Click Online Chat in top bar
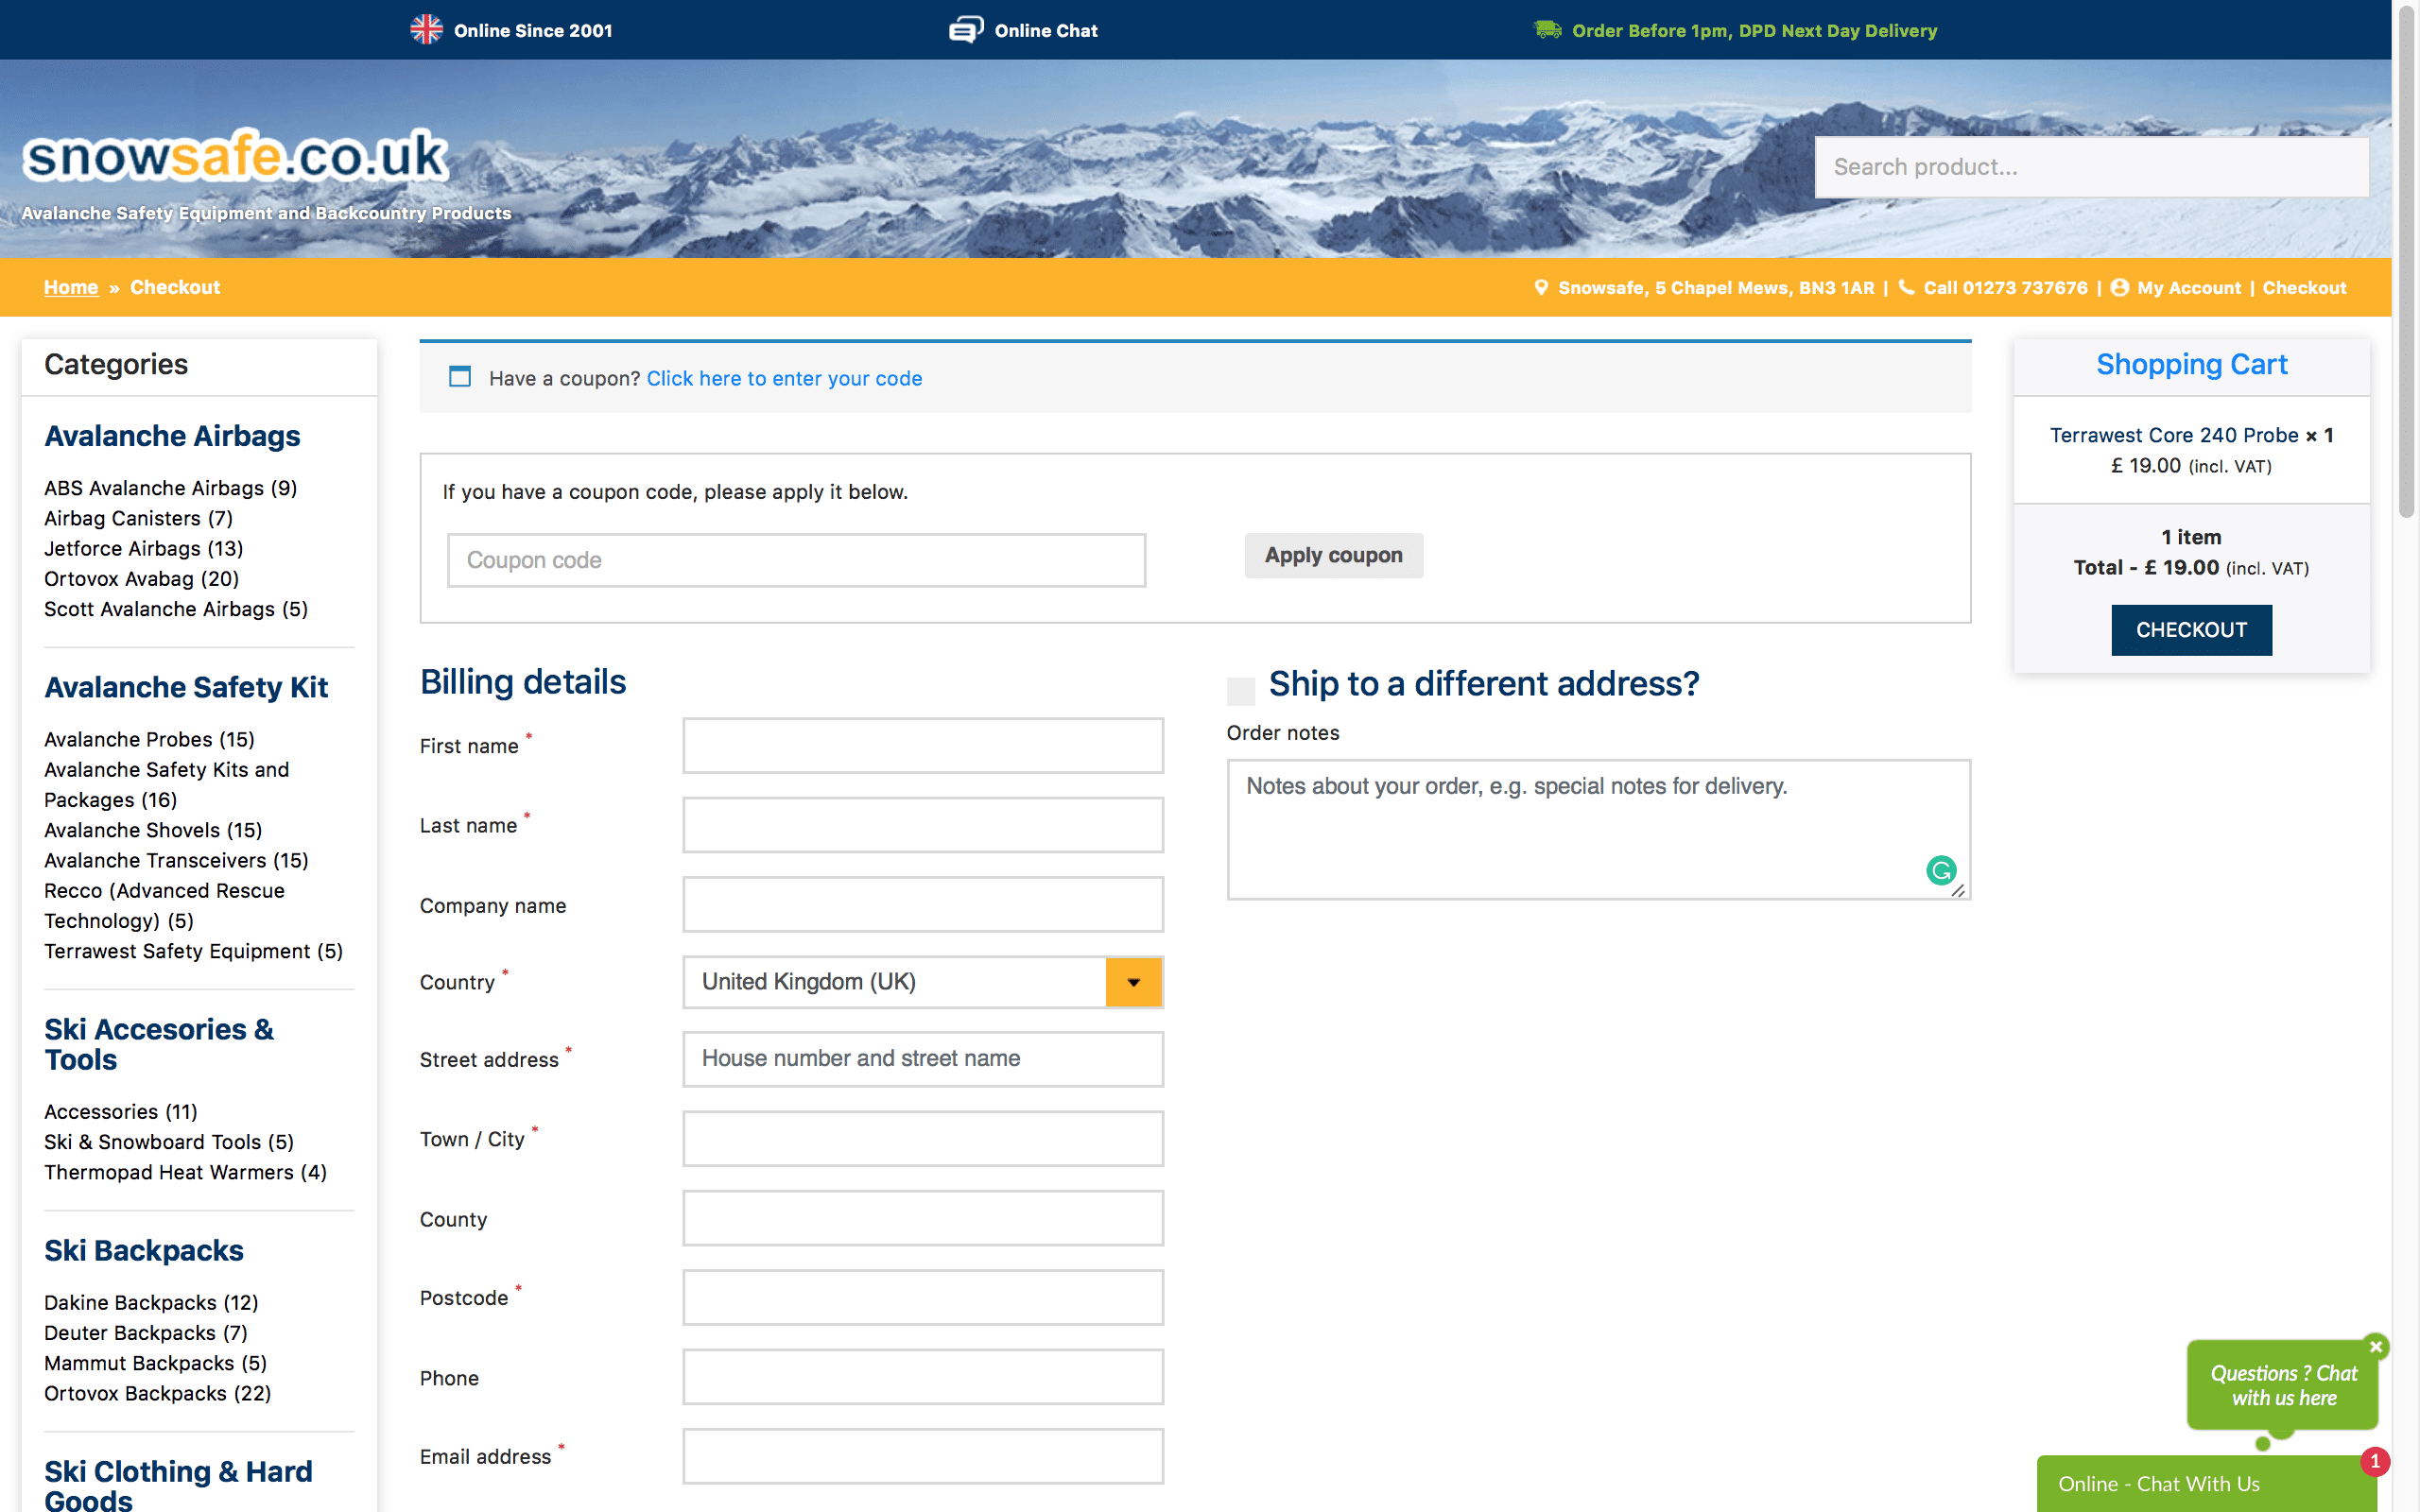2420x1512 pixels. pos(1046,31)
